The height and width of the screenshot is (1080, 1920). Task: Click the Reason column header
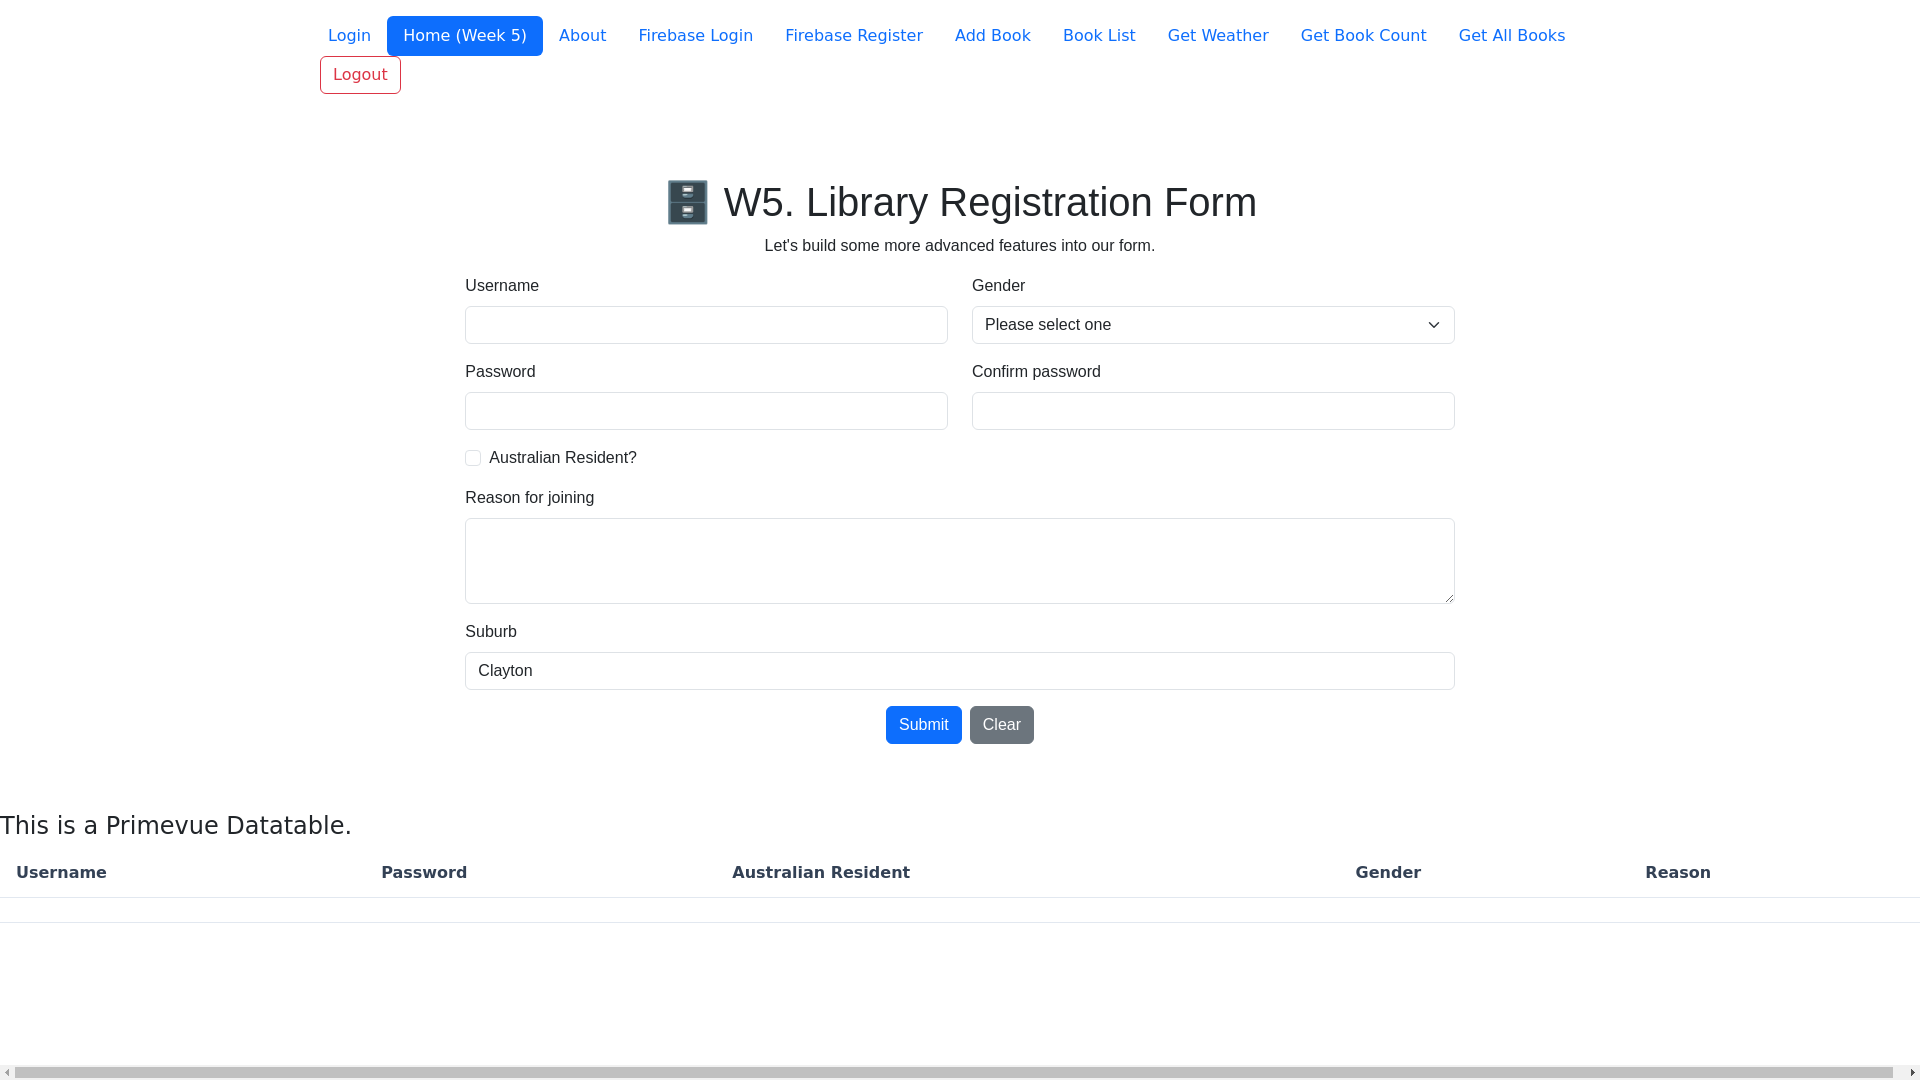tap(1678, 873)
